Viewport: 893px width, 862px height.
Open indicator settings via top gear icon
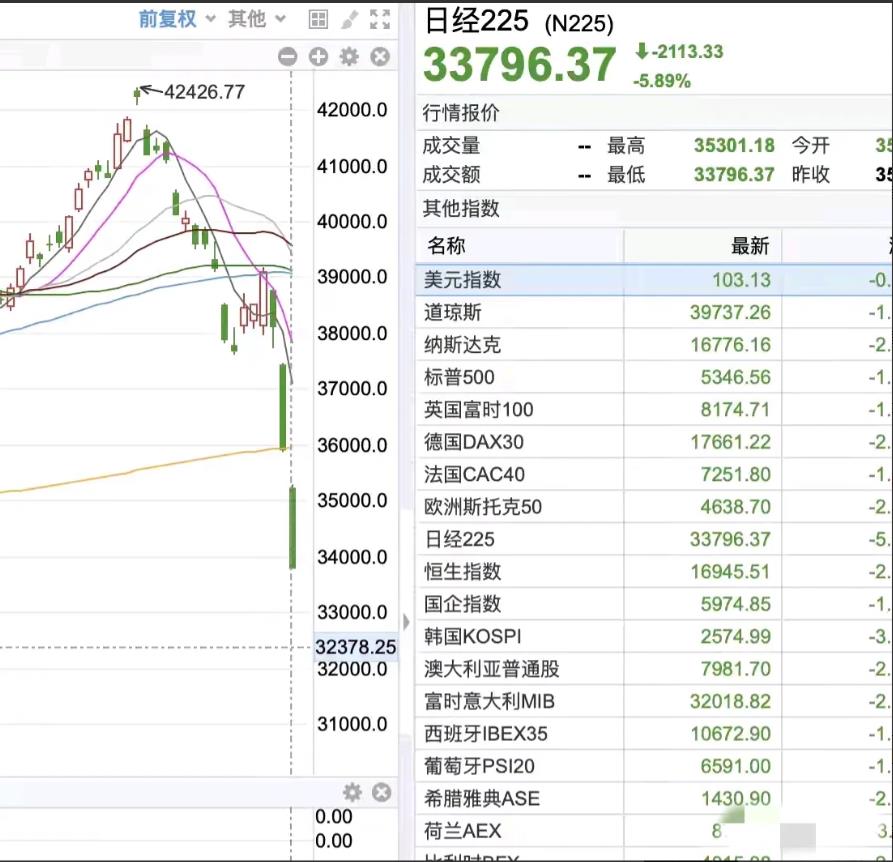(349, 57)
